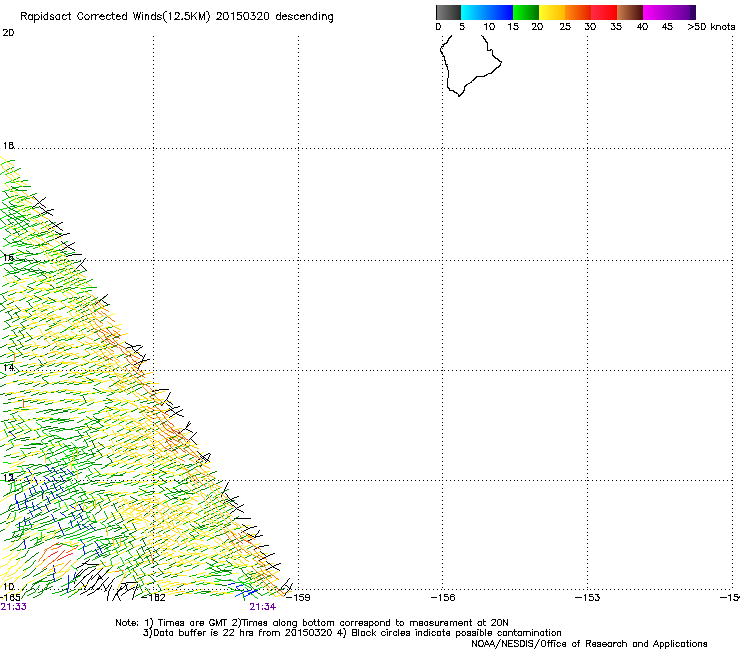Viewport: 740px width, 650px height.
Task: Click the yellow 20-25 knots legend band
Action: (552, 12)
